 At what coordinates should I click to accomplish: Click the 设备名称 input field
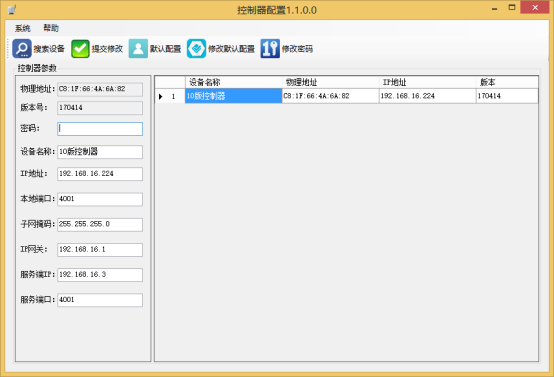coord(100,152)
